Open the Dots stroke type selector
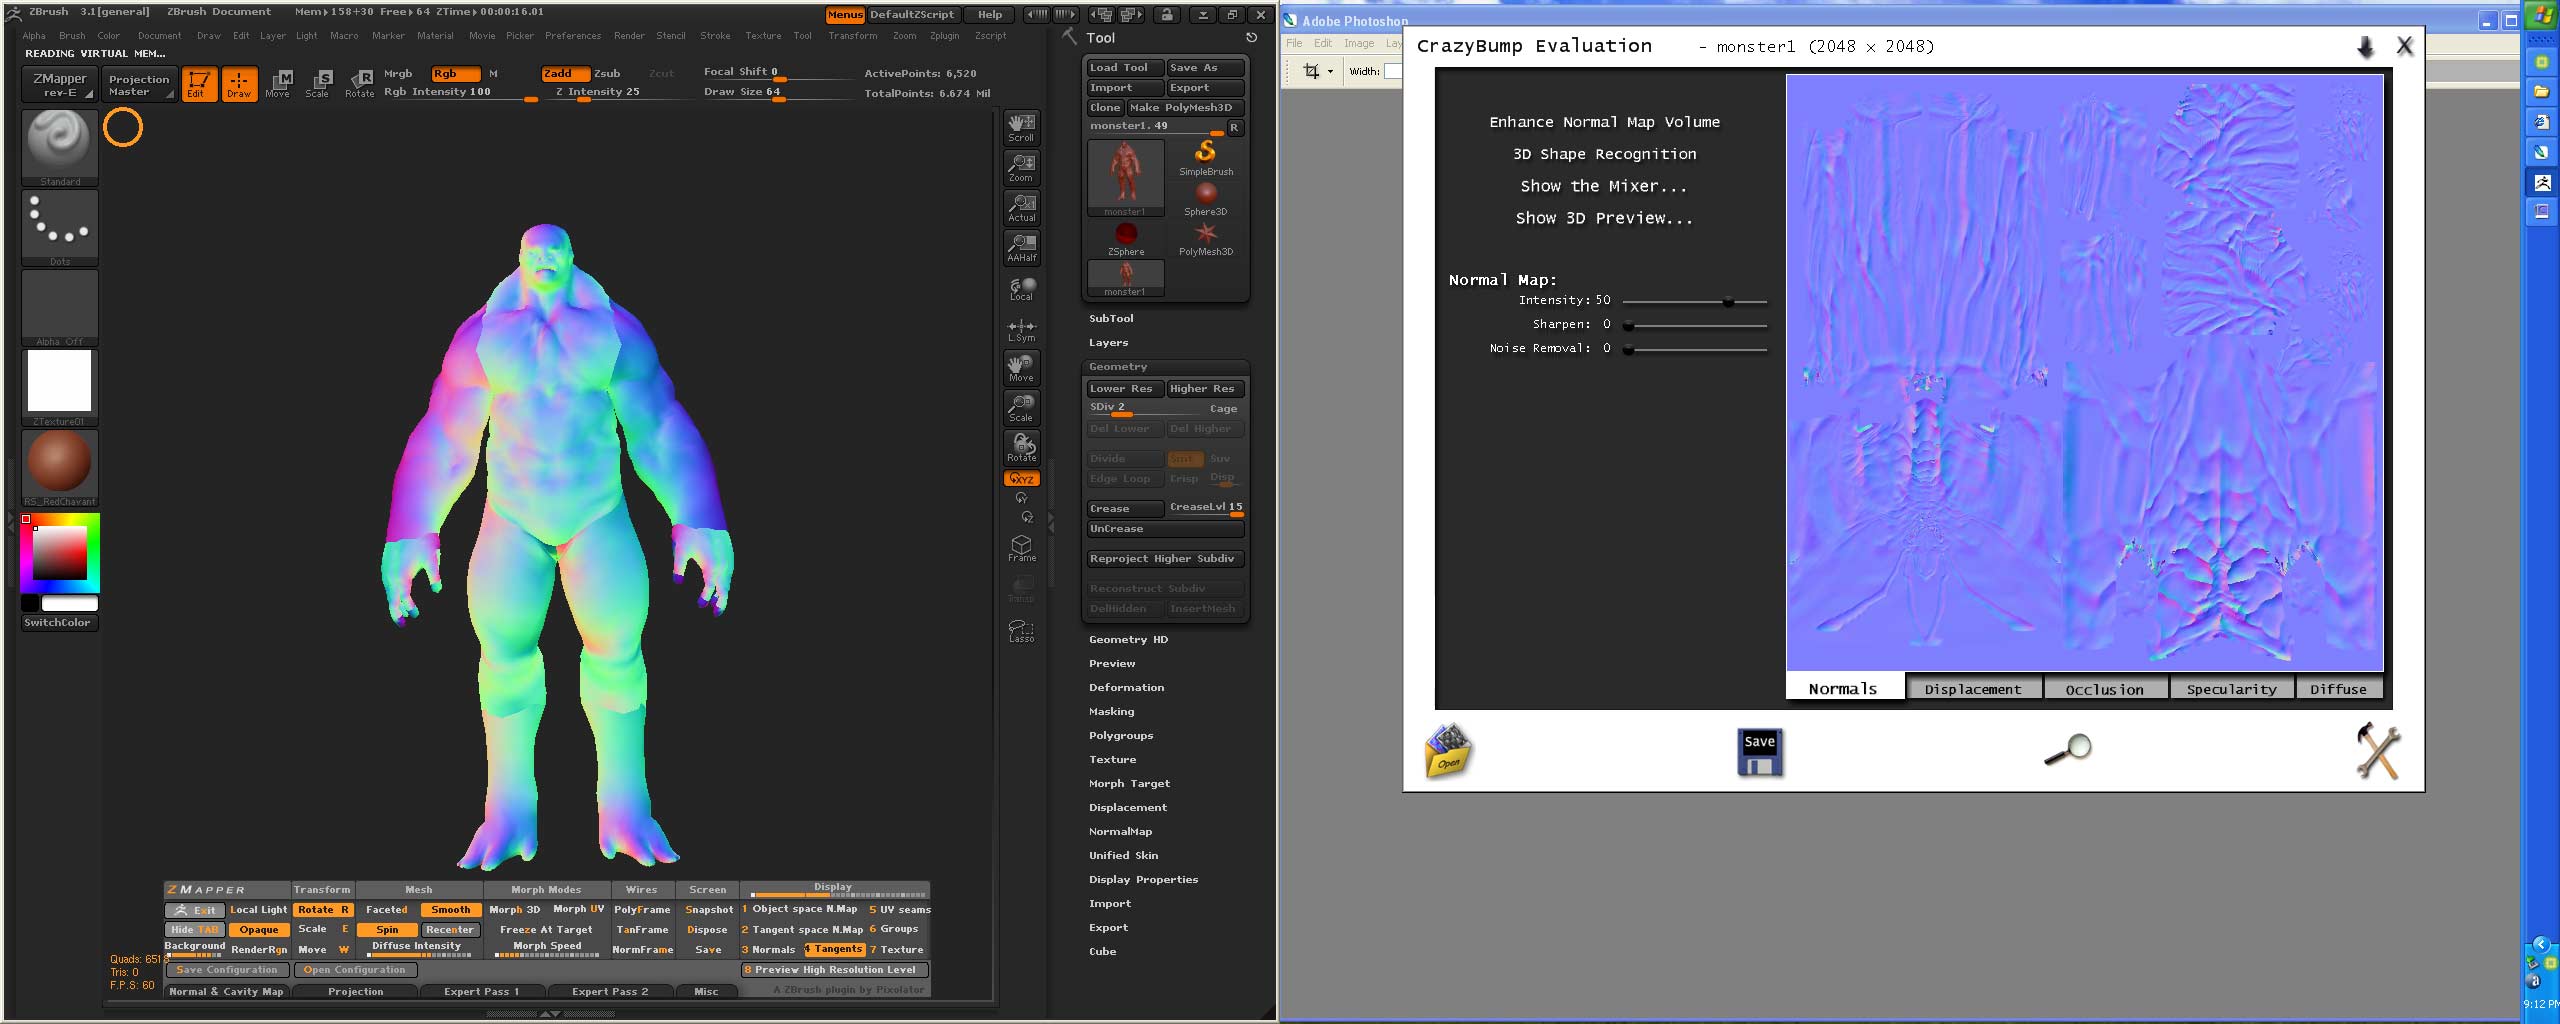 pos(60,227)
